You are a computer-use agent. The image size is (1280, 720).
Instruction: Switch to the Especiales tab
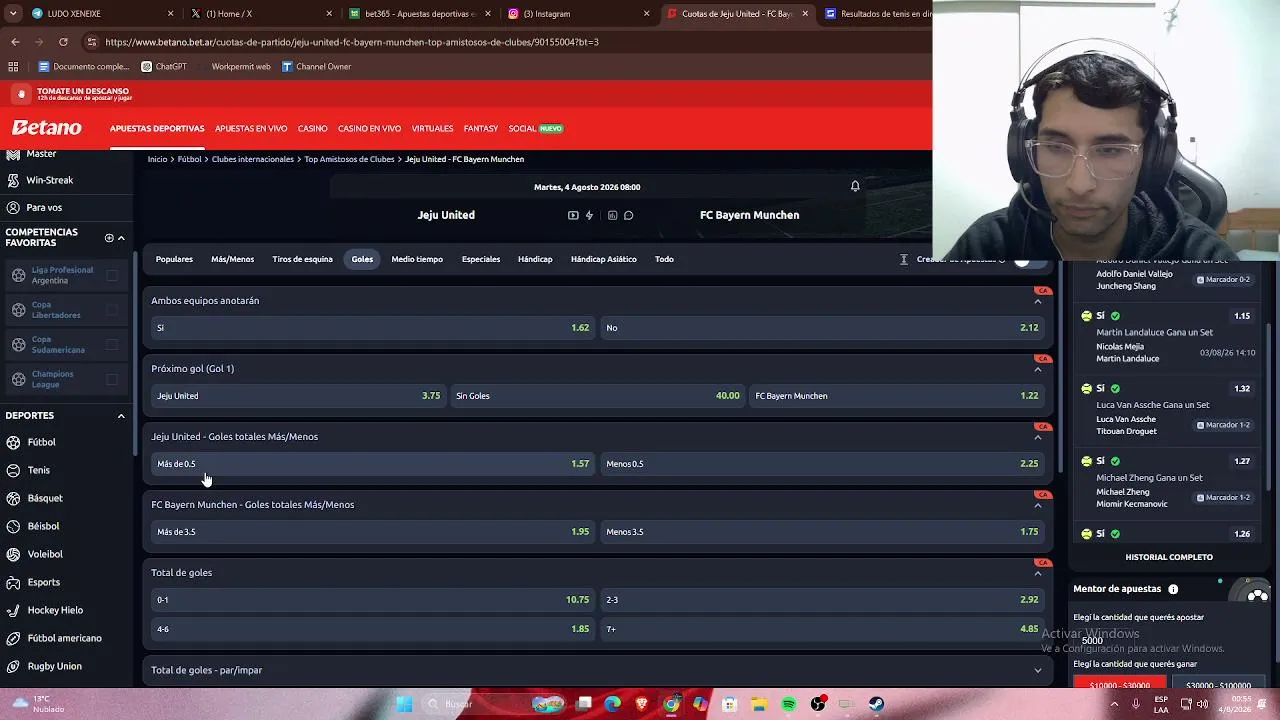coord(481,259)
